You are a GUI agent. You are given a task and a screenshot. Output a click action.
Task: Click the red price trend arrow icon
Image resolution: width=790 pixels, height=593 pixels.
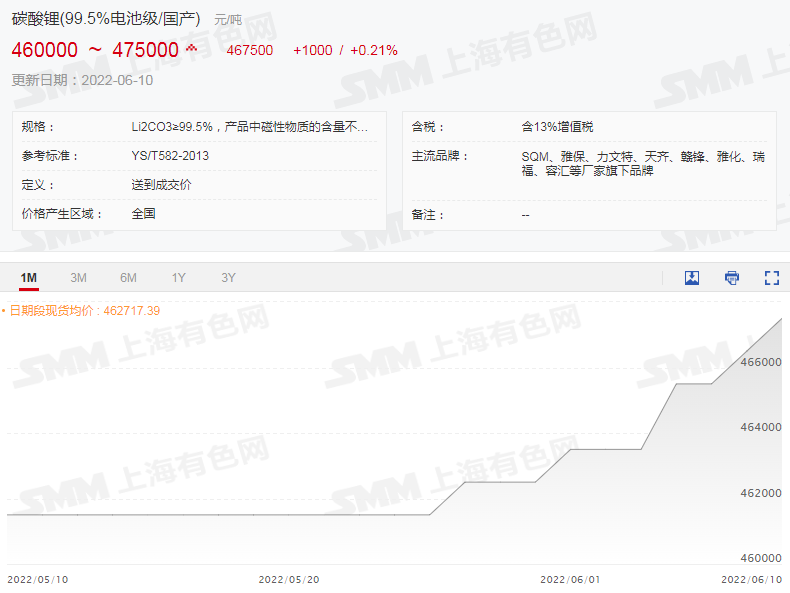[192, 49]
